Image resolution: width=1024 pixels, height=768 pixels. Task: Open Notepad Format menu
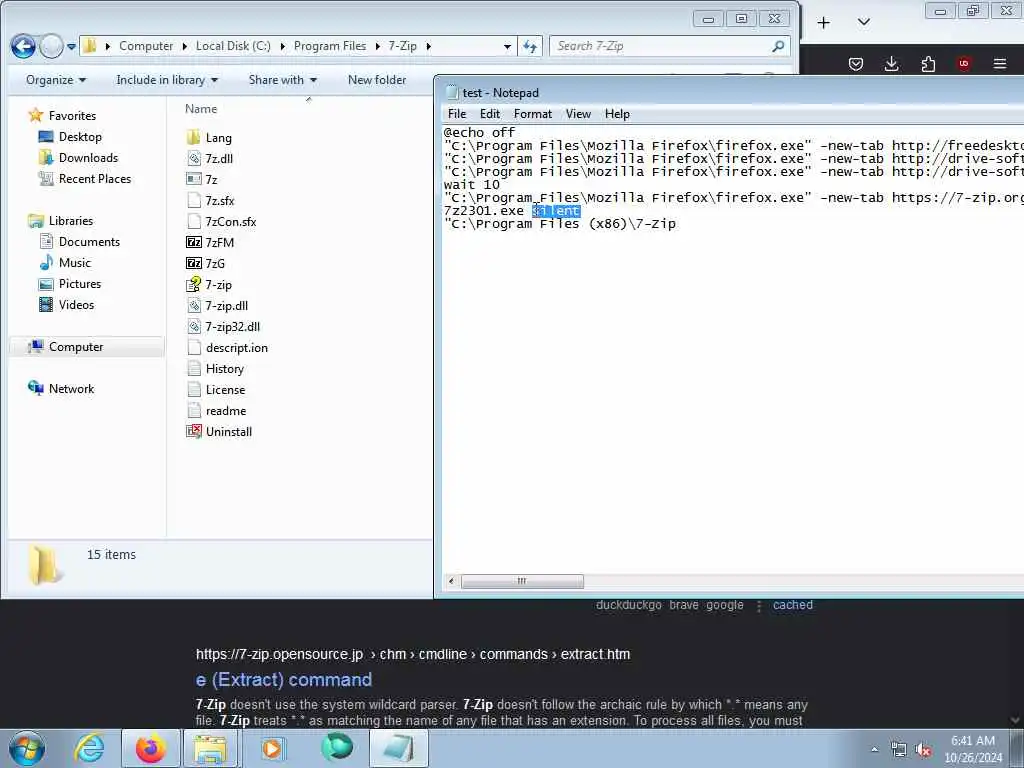(x=532, y=114)
